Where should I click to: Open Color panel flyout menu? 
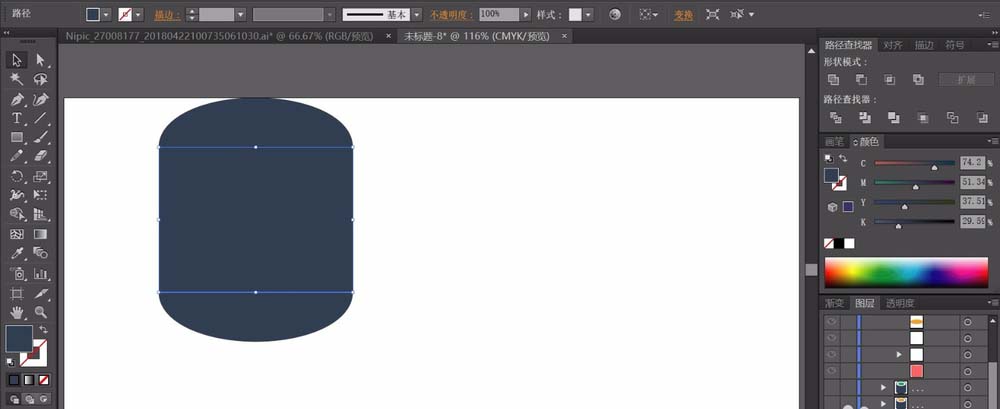point(992,141)
